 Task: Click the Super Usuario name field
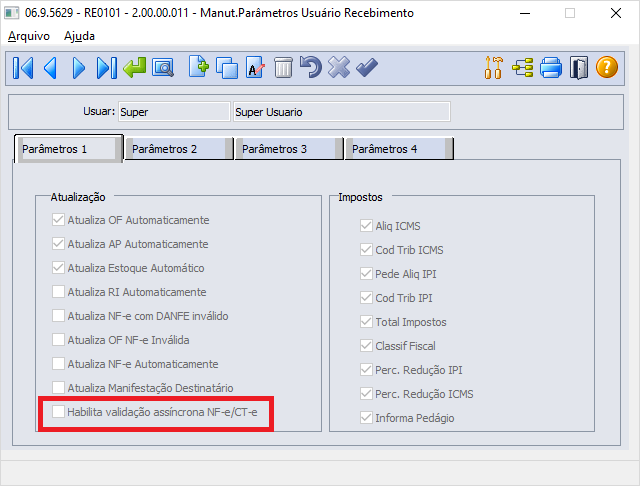[342, 112]
